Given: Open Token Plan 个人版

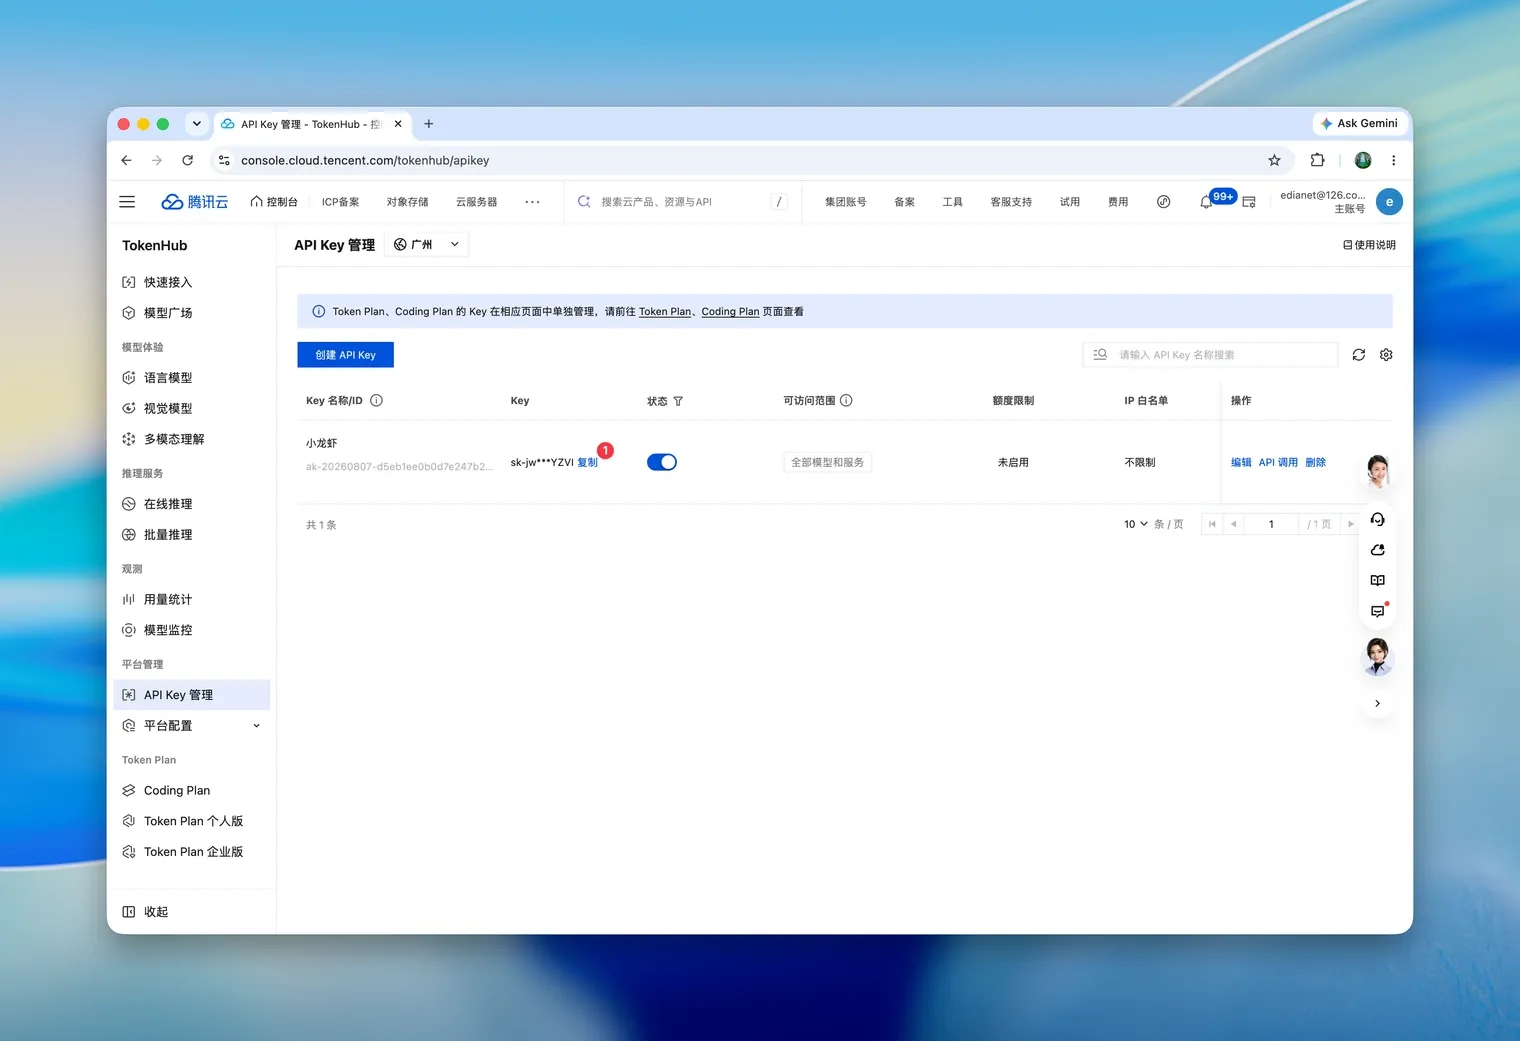Looking at the screenshot, I should coord(191,822).
